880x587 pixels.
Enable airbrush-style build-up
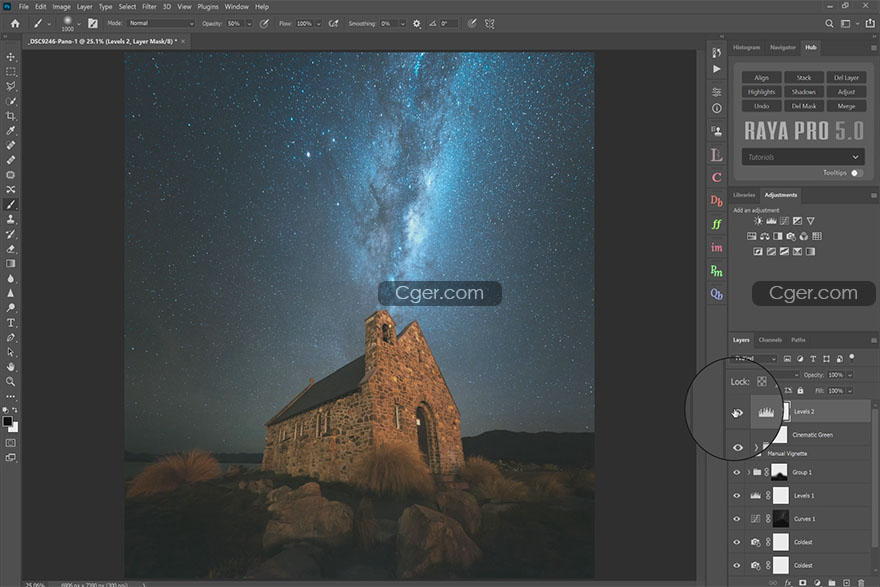click(333, 24)
